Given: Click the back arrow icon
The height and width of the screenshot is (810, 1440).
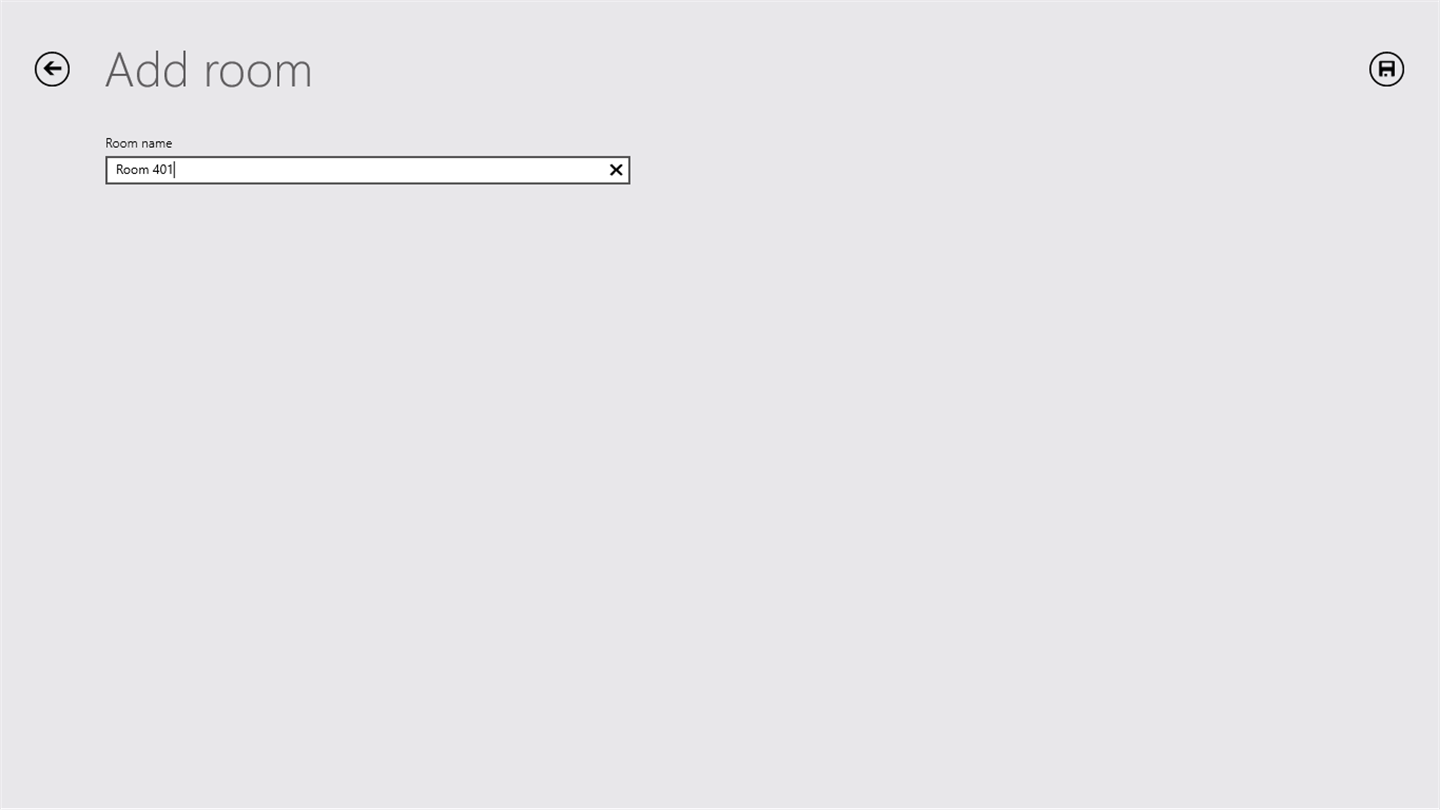Looking at the screenshot, I should coord(52,69).
